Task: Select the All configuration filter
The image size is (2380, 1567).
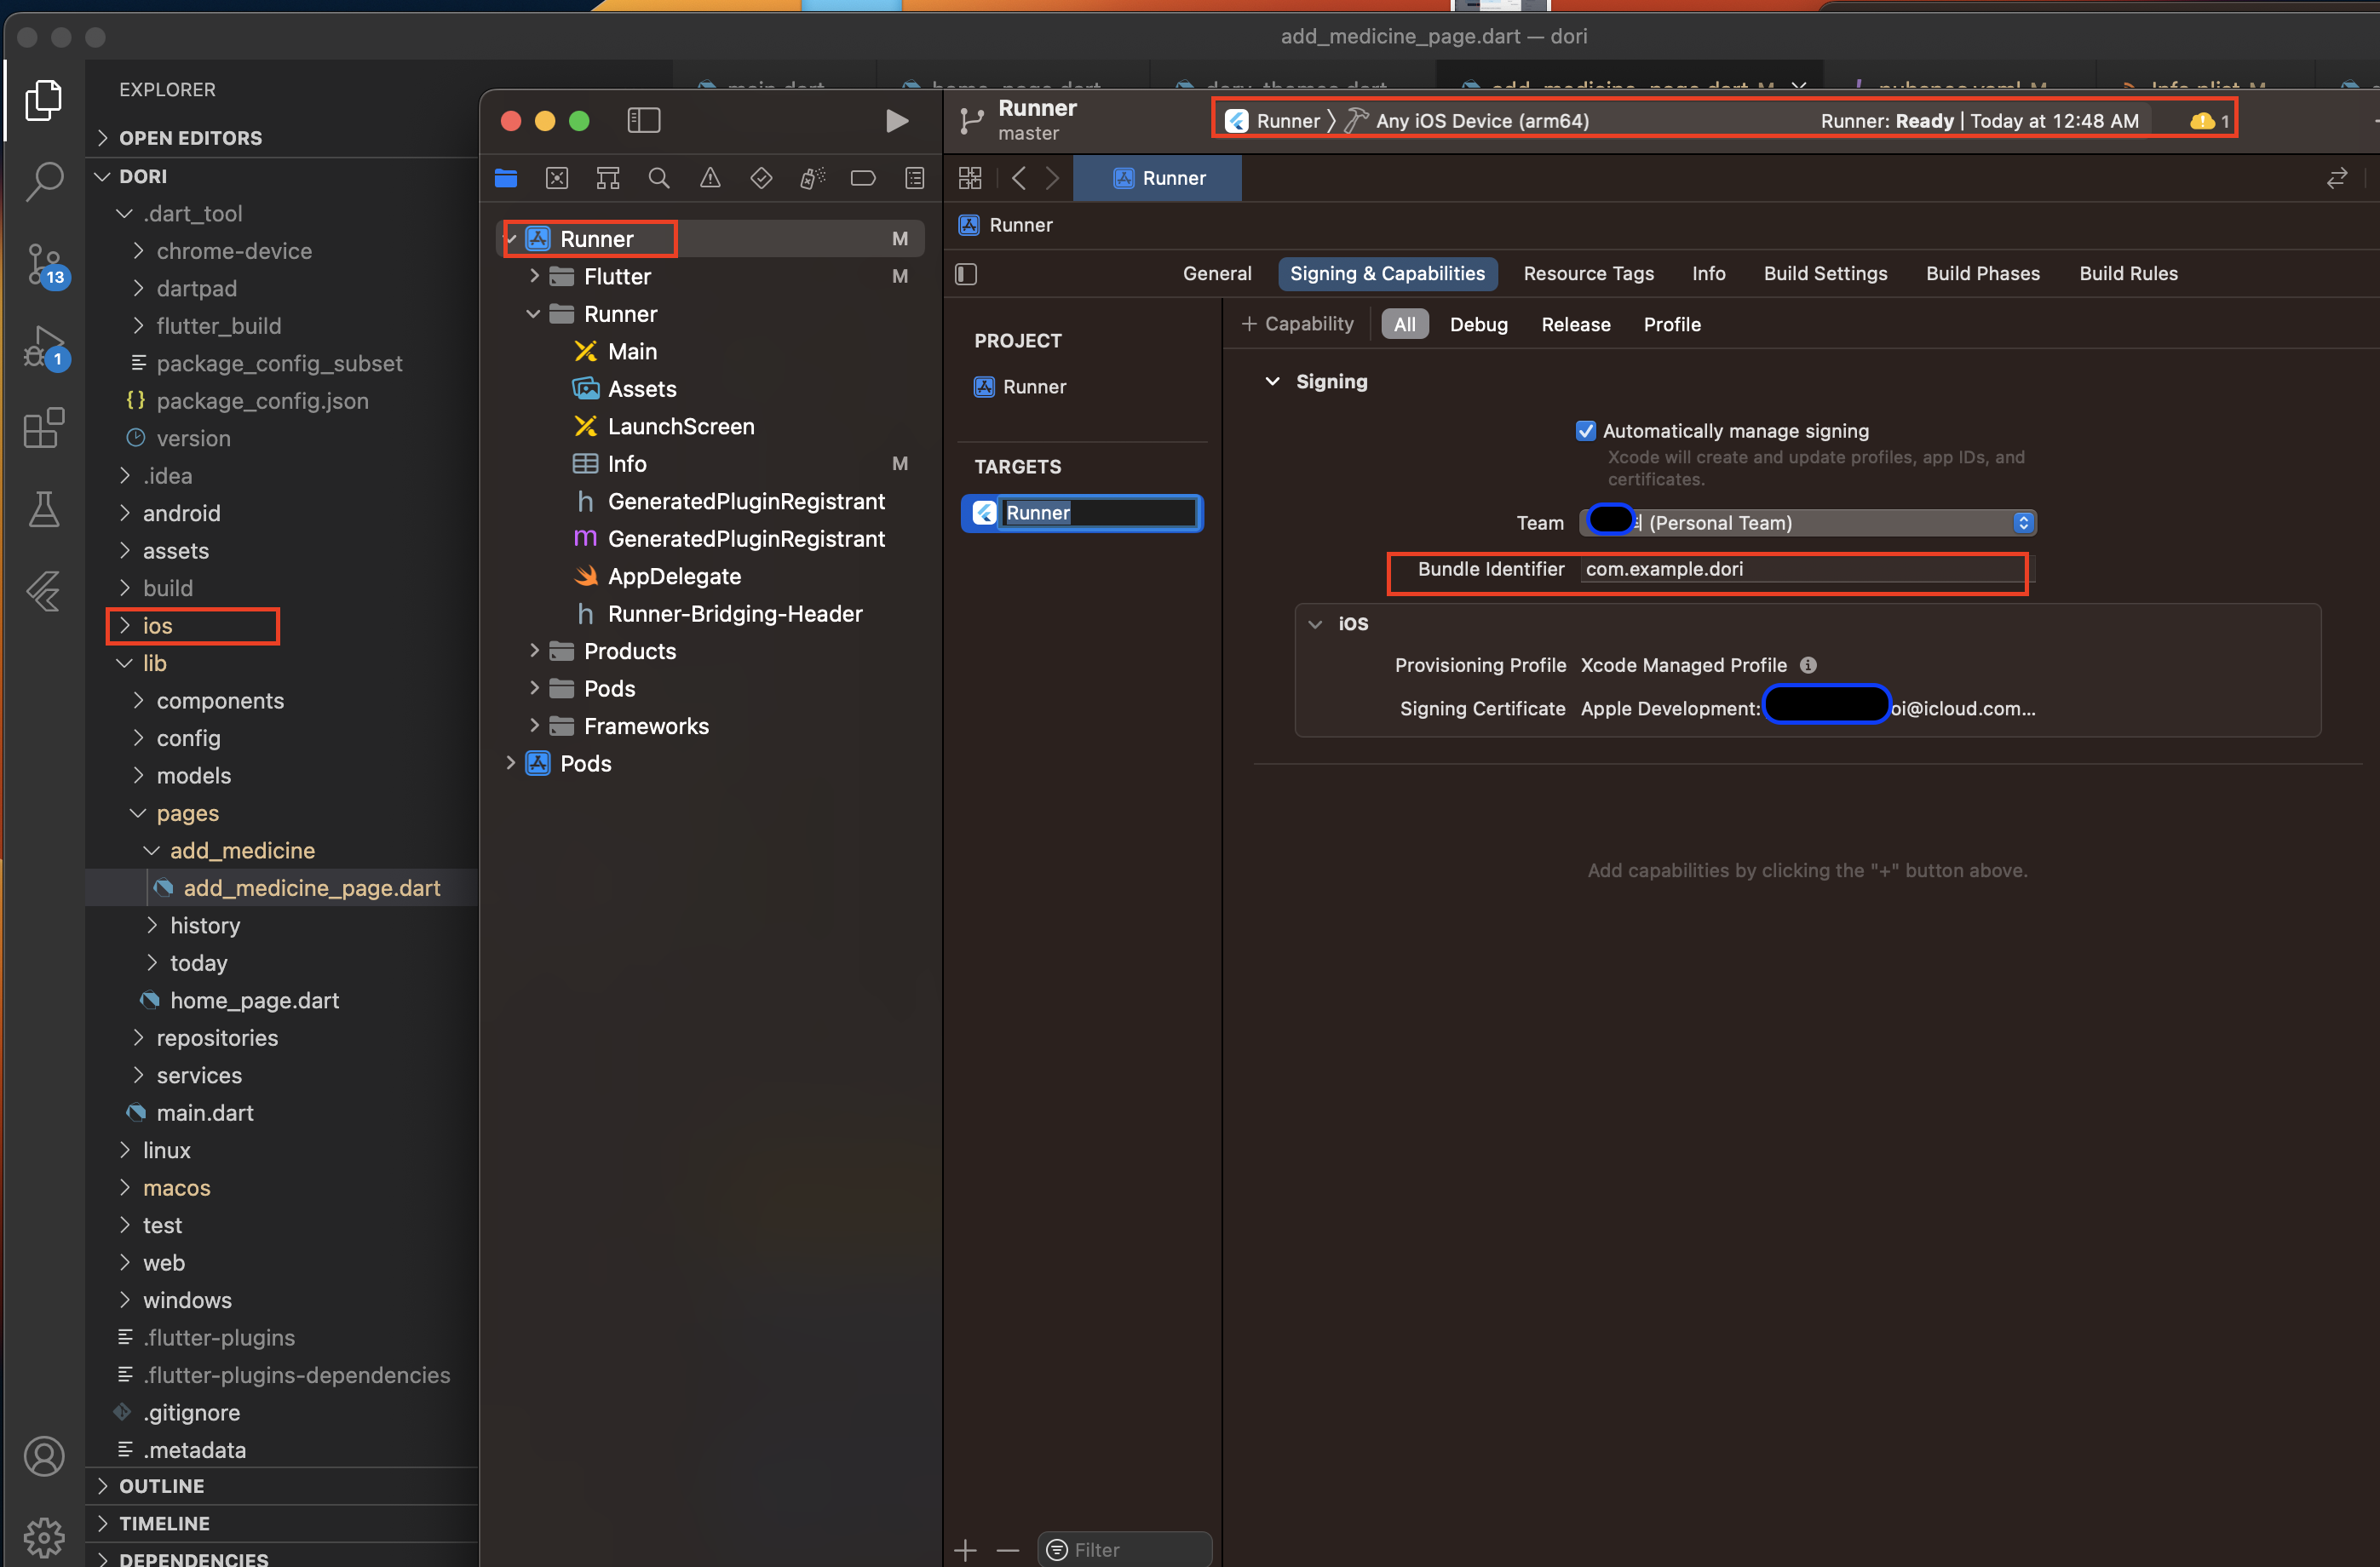Action: point(1404,324)
